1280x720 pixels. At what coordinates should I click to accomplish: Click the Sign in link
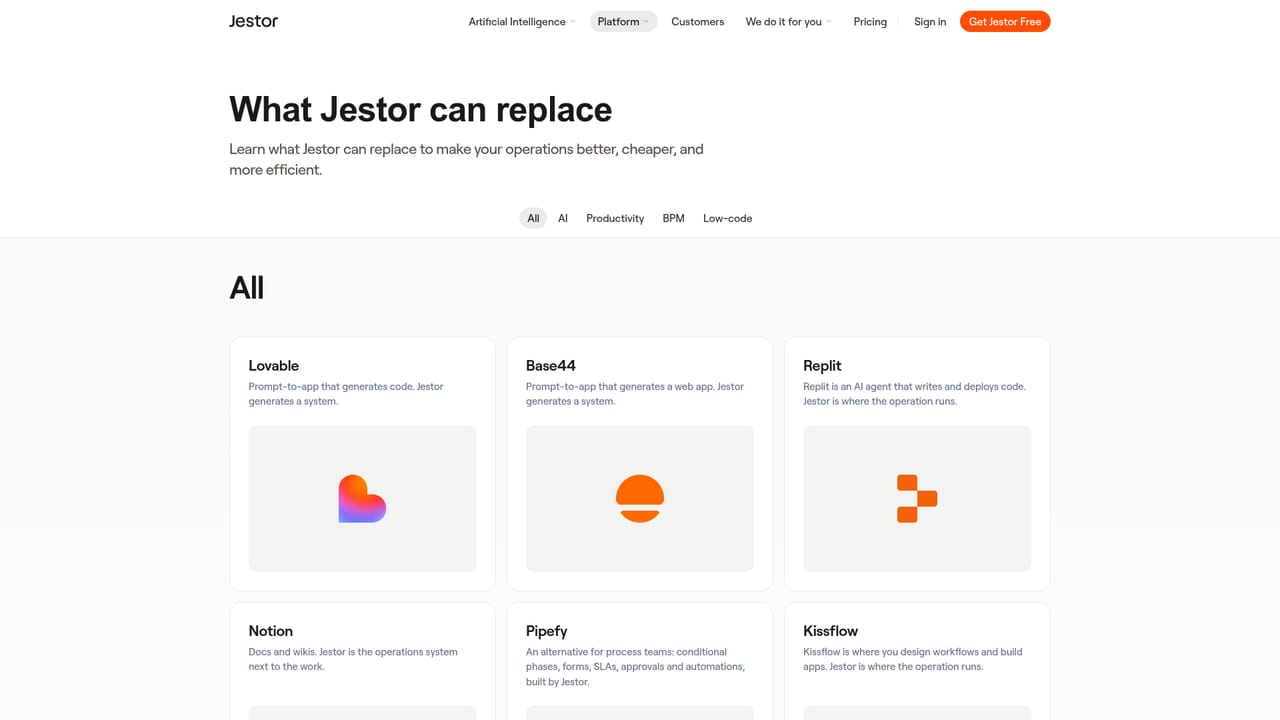(930, 22)
